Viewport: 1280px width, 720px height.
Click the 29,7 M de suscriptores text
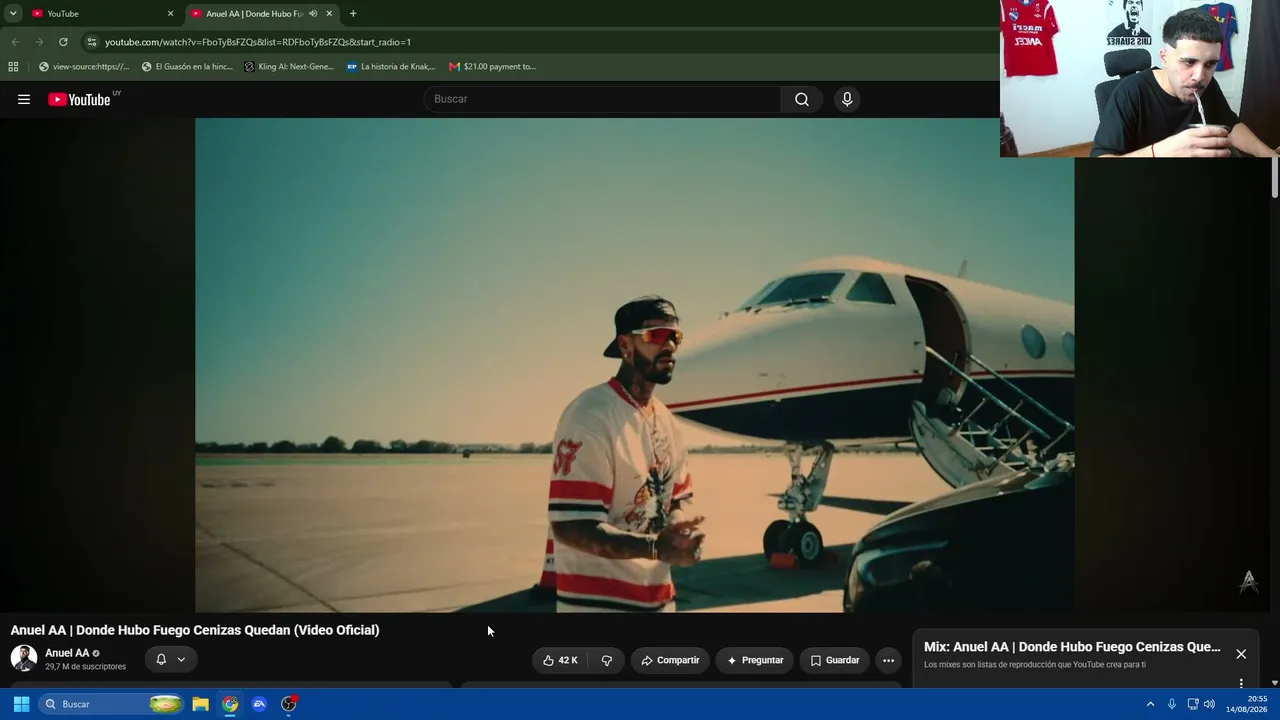pos(85,667)
